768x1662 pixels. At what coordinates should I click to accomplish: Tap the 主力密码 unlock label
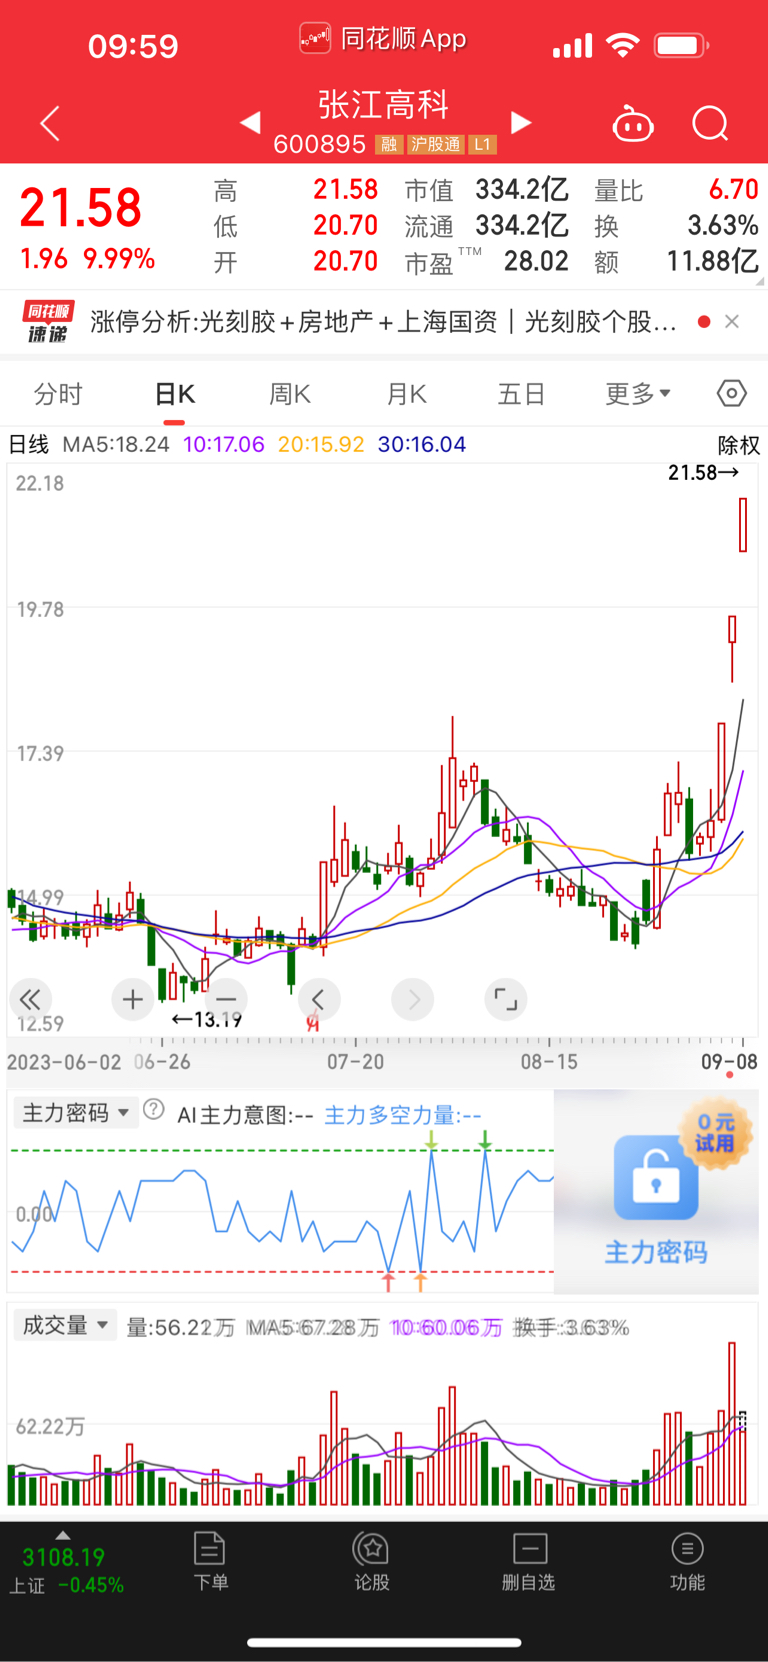click(x=656, y=1252)
